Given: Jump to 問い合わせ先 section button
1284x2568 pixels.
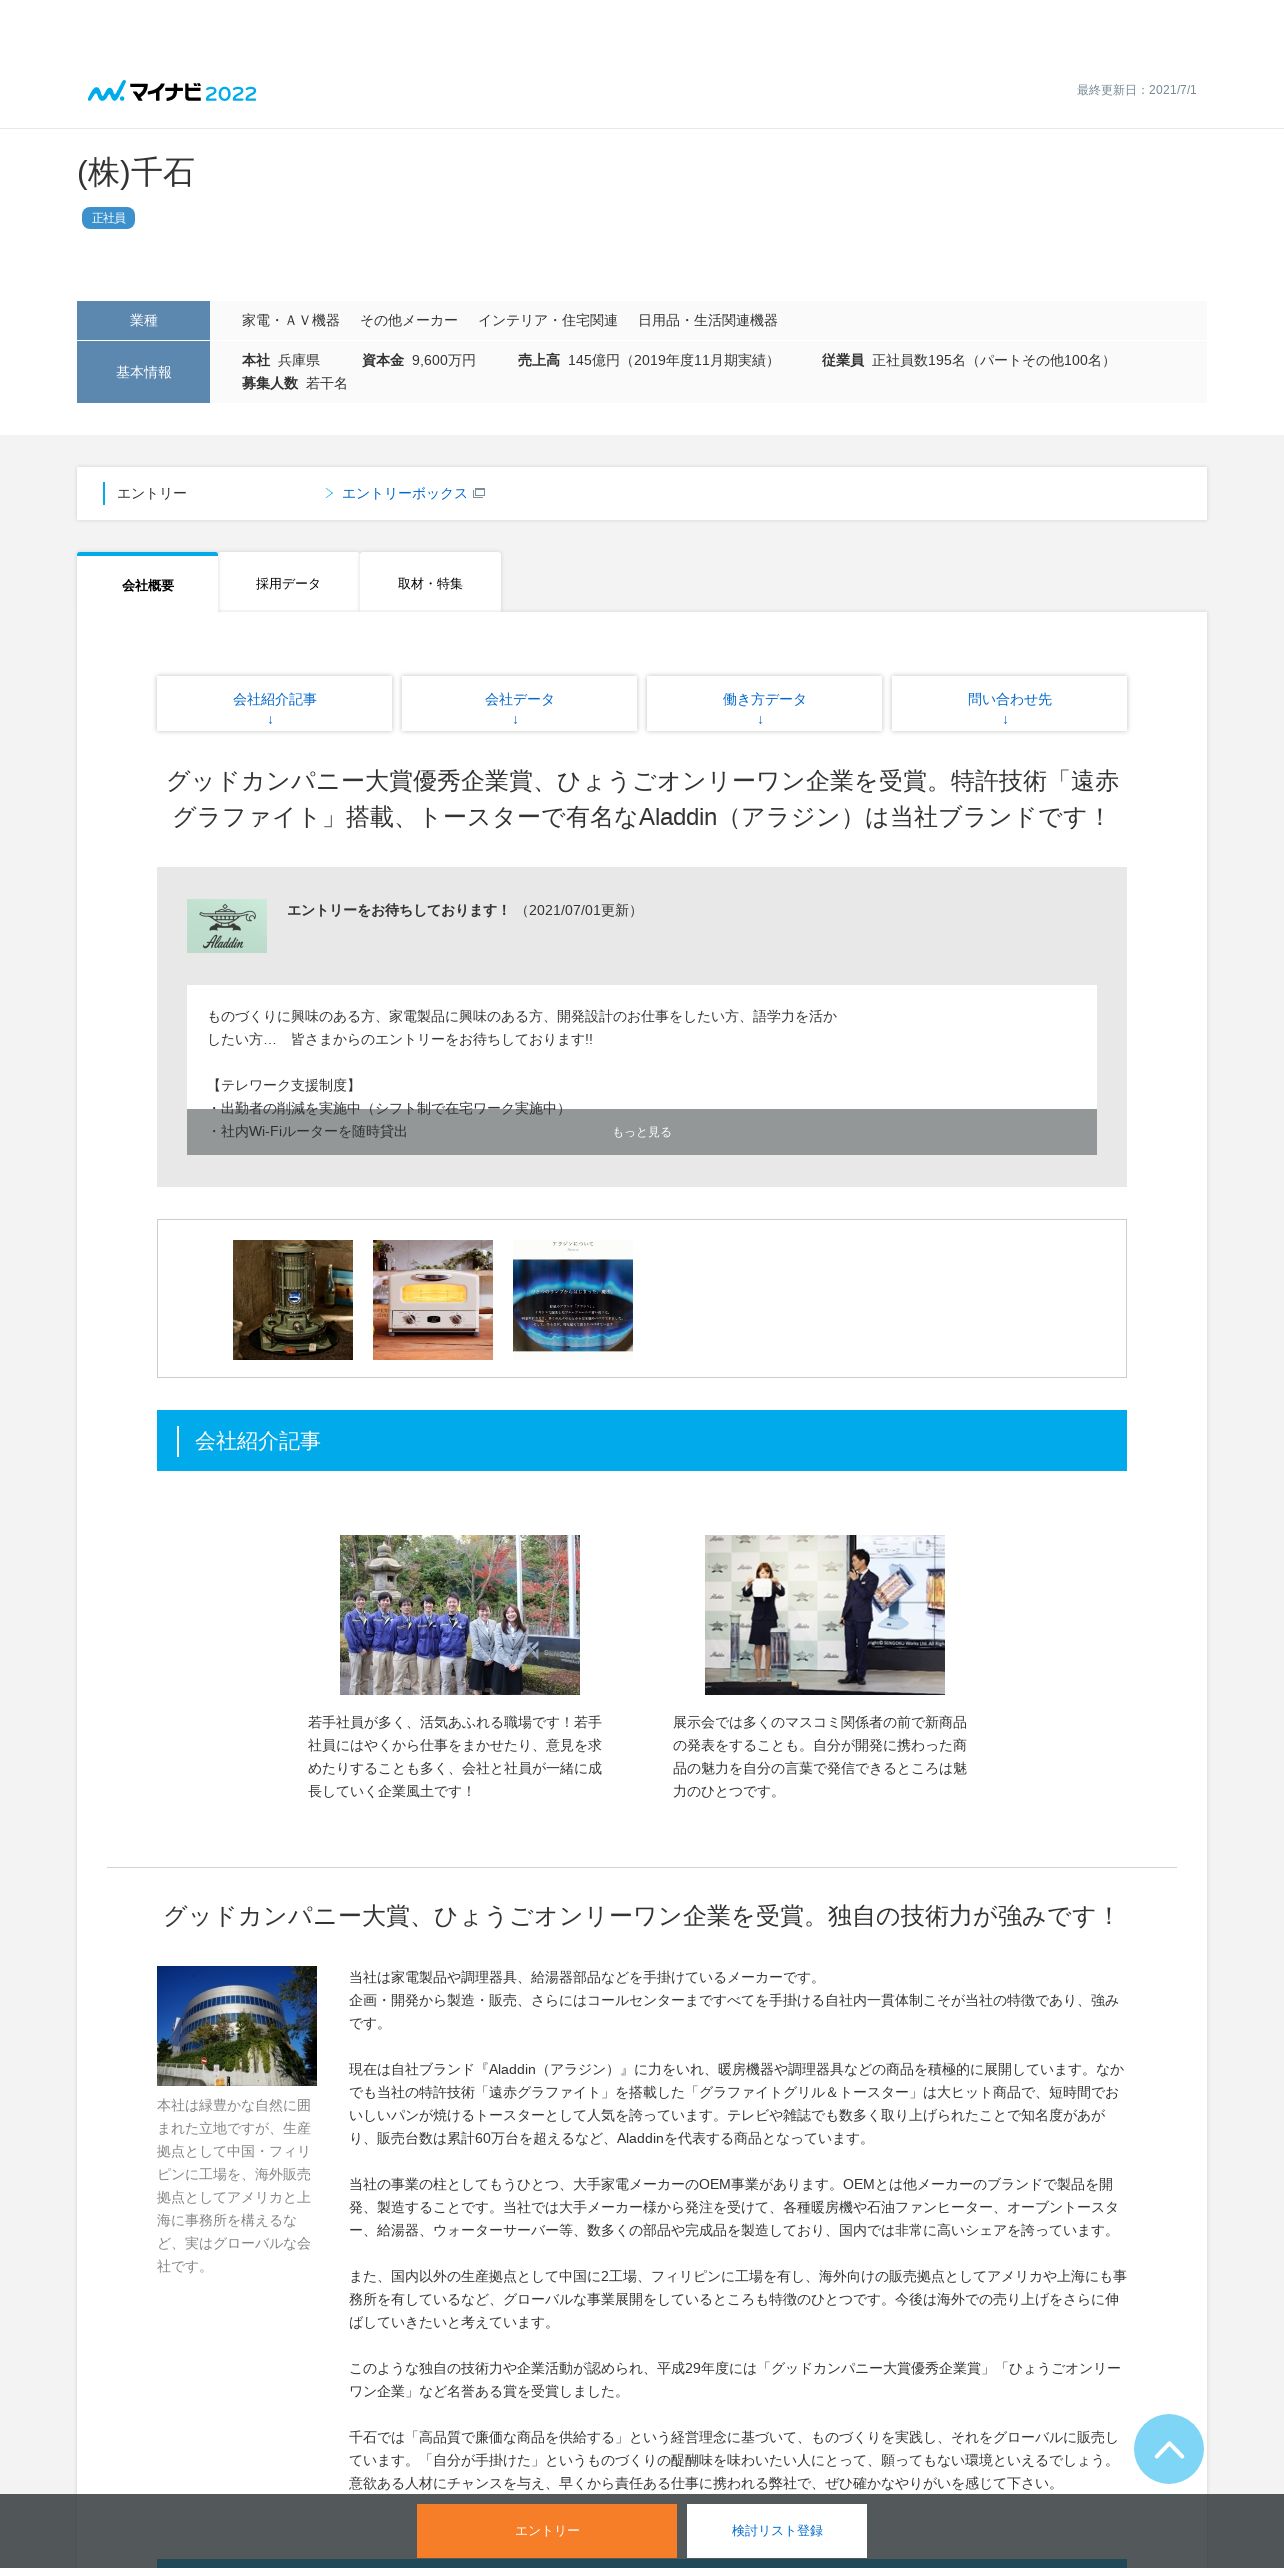Looking at the screenshot, I should click(1009, 704).
